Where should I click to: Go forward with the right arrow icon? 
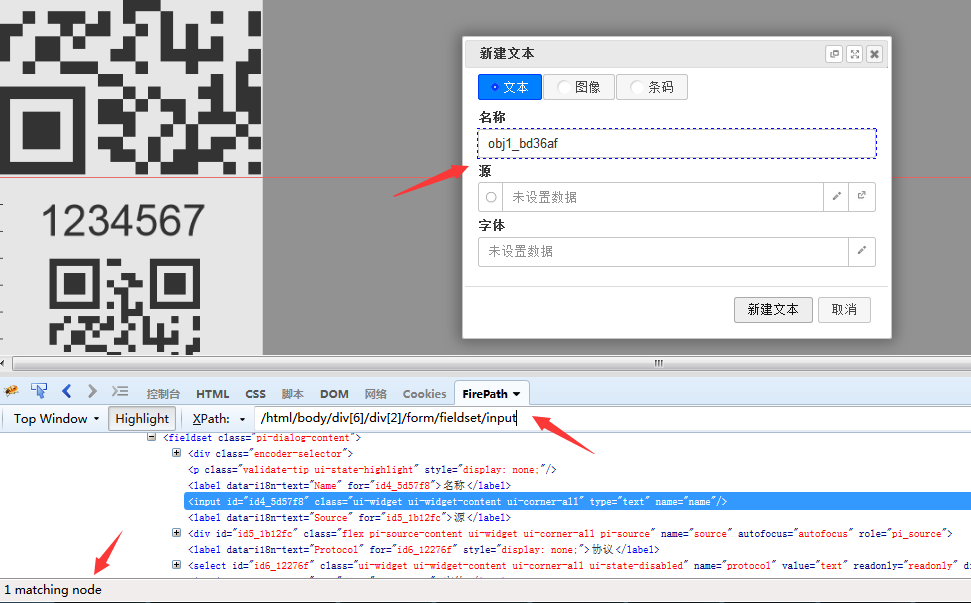(x=92, y=391)
